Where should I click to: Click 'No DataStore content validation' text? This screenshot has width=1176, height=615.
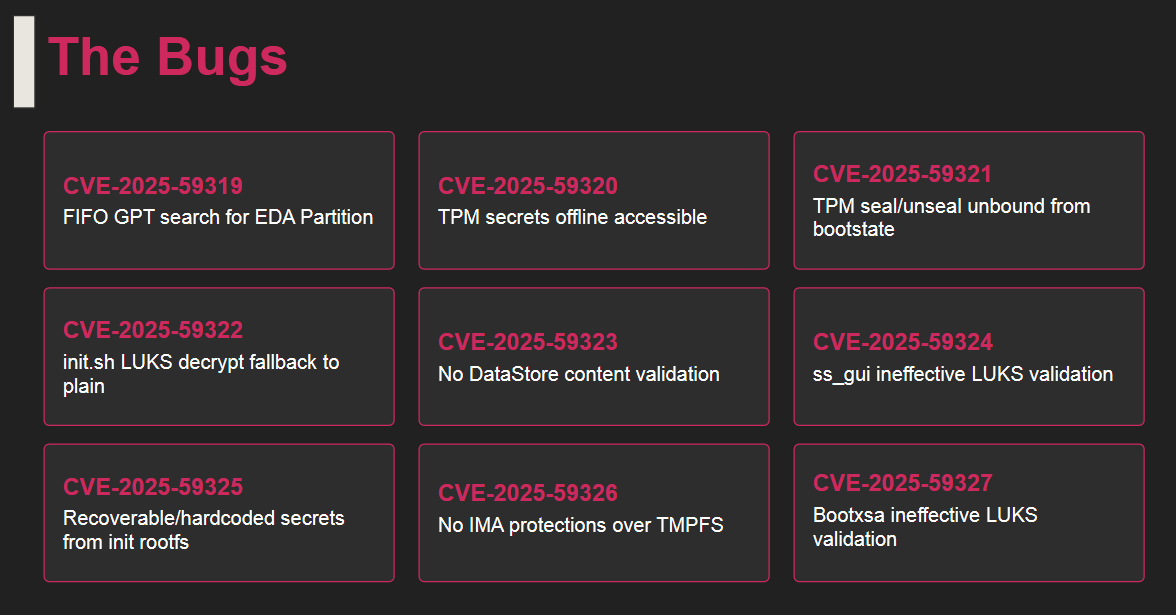tap(579, 374)
